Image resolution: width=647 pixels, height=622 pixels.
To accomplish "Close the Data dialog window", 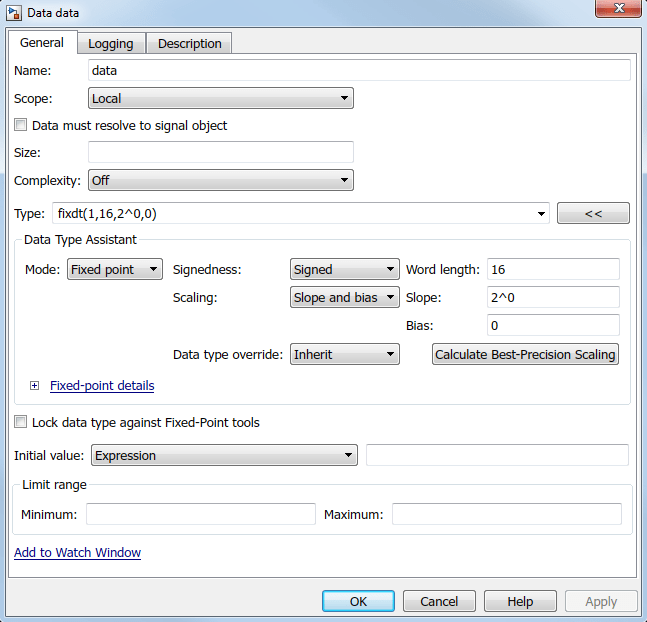I will click(x=618, y=8).
